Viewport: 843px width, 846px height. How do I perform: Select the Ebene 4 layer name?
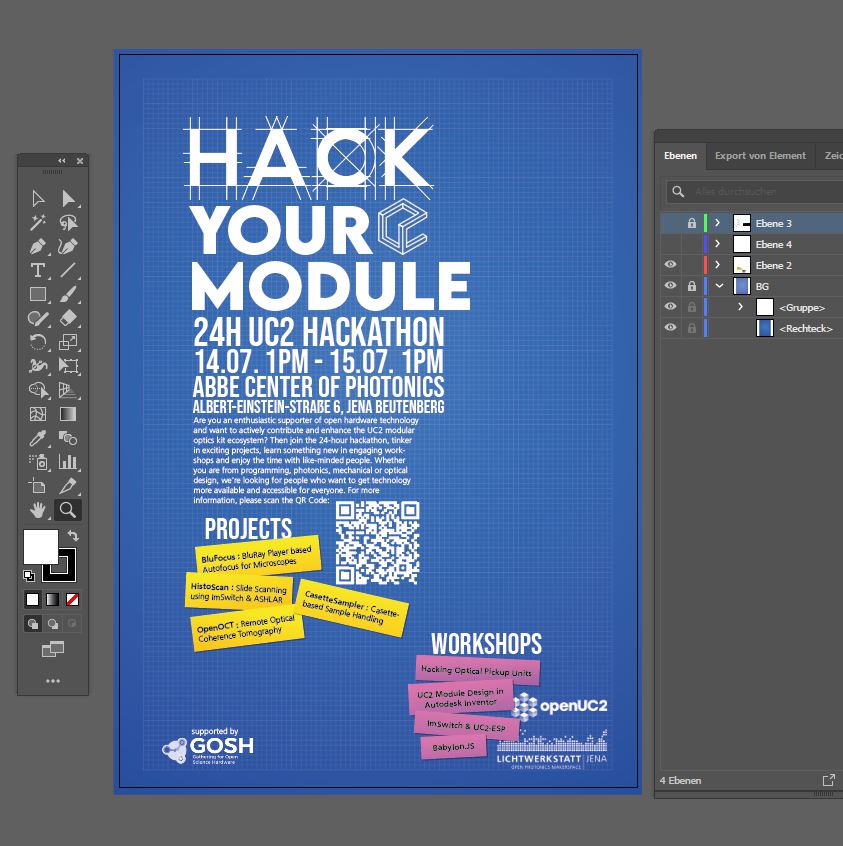click(773, 244)
